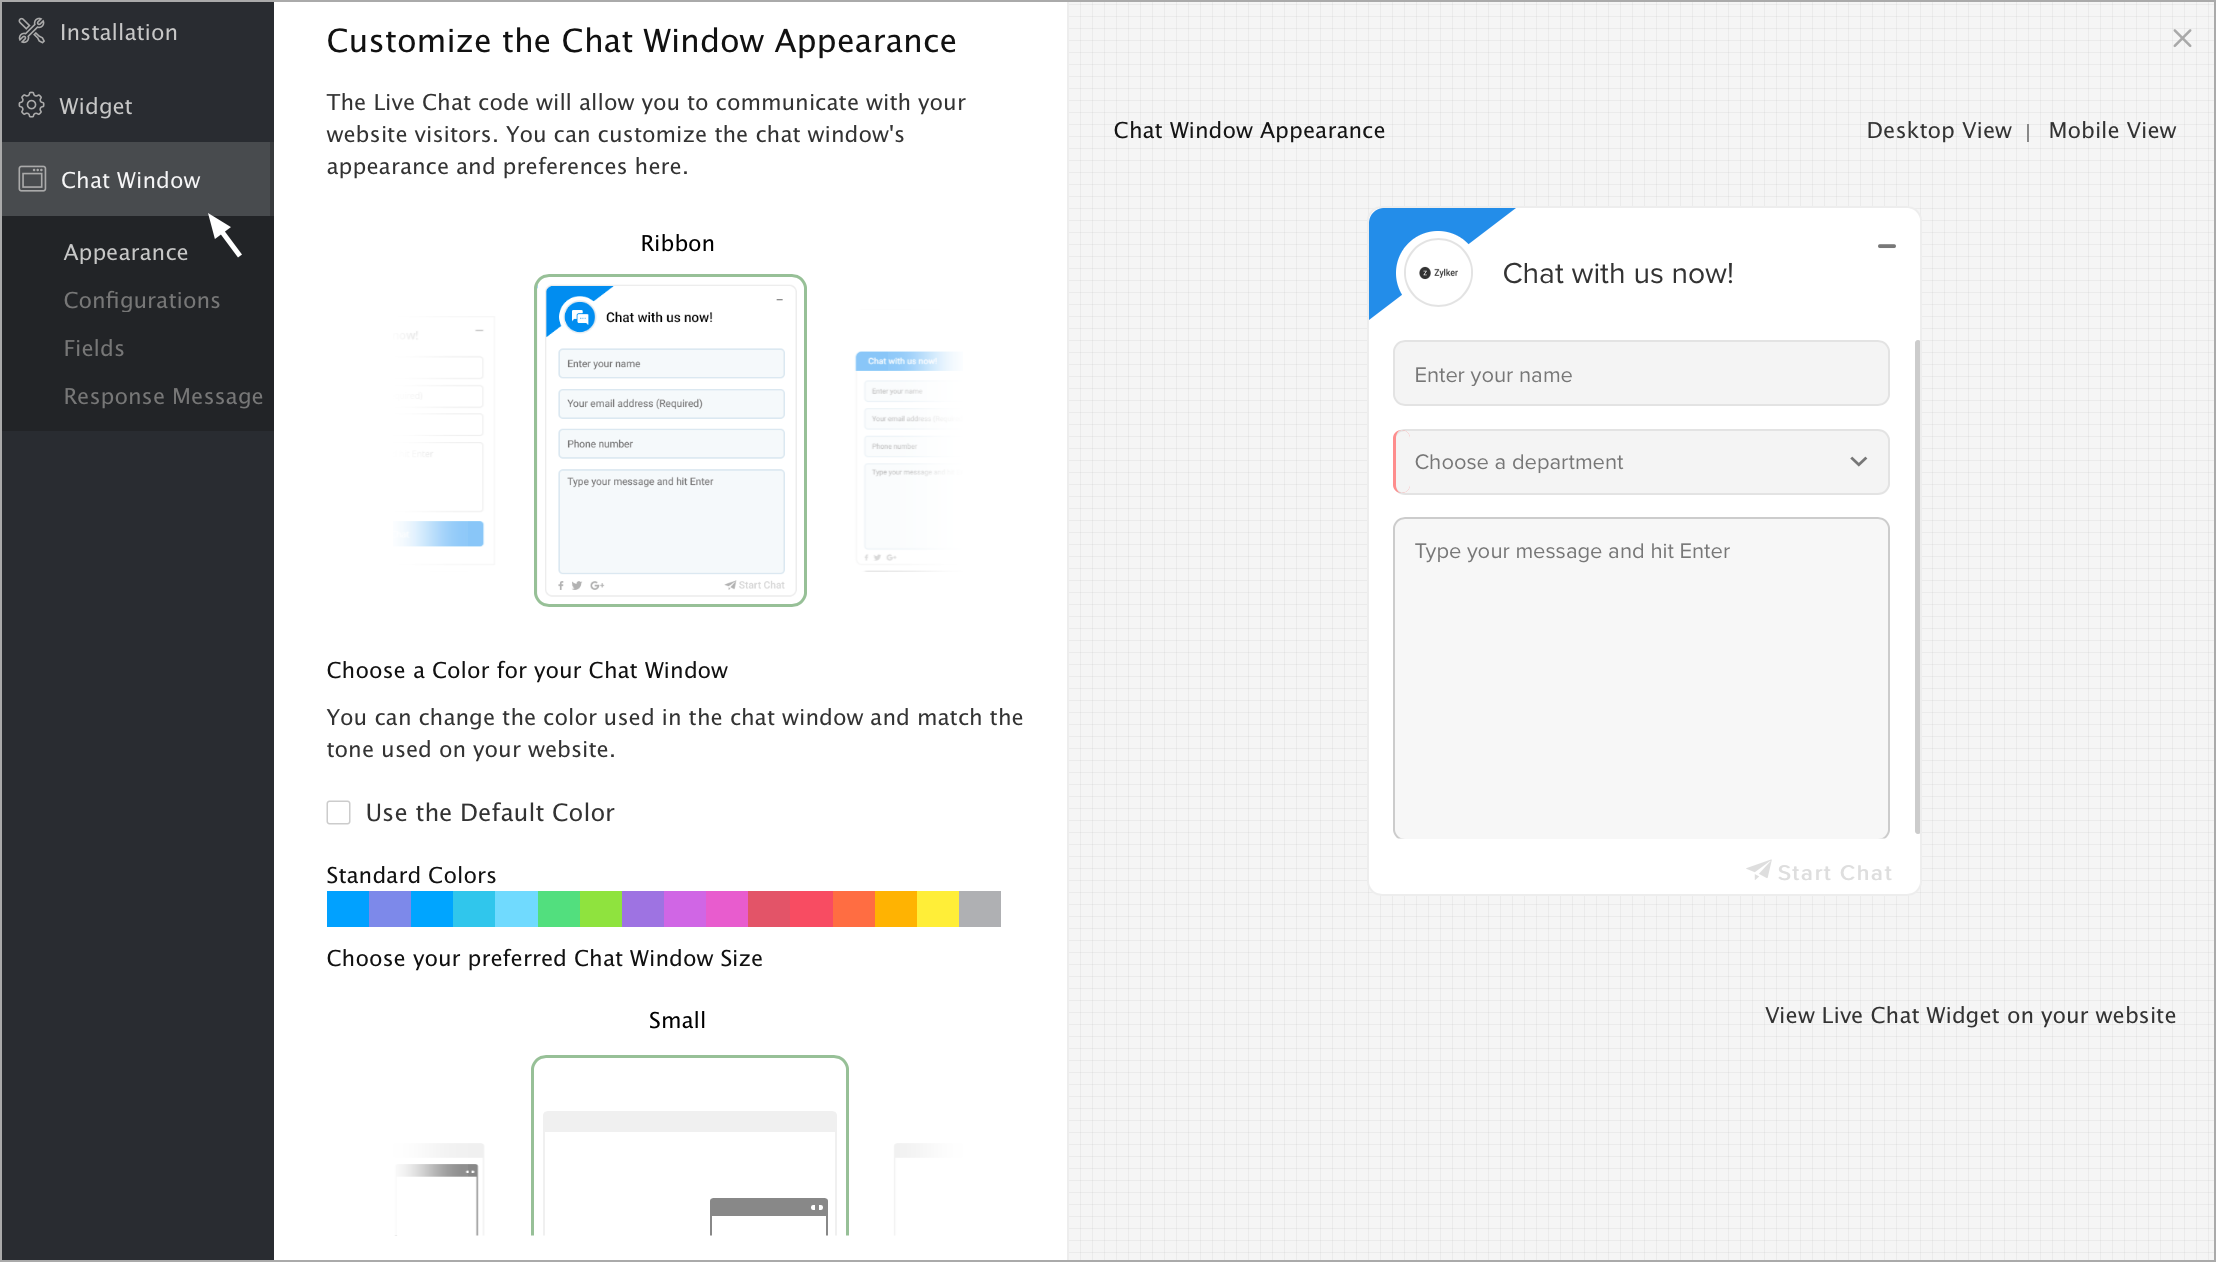
Task: Click the Zylker logo in chat preview
Action: [1438, 272]
